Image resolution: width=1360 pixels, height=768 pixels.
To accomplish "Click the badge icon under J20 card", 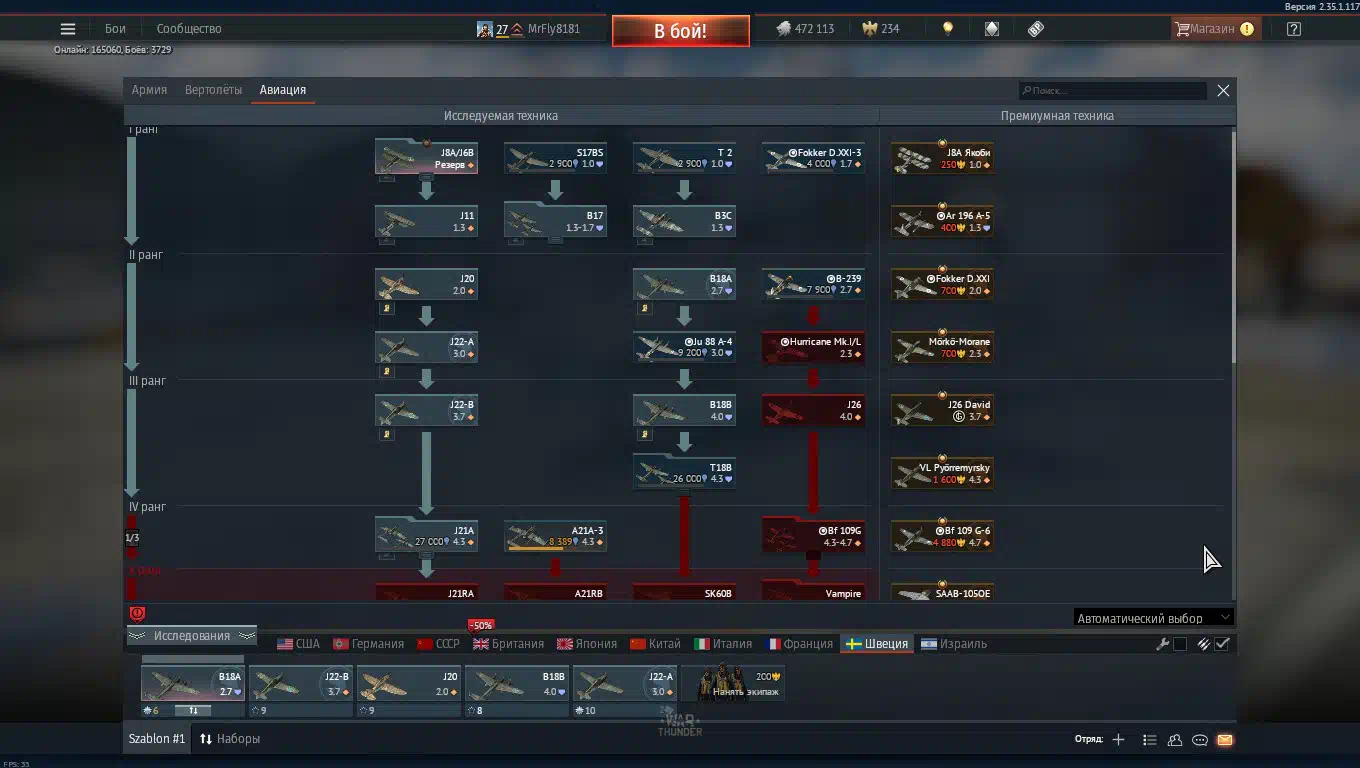I will (387, 308).
